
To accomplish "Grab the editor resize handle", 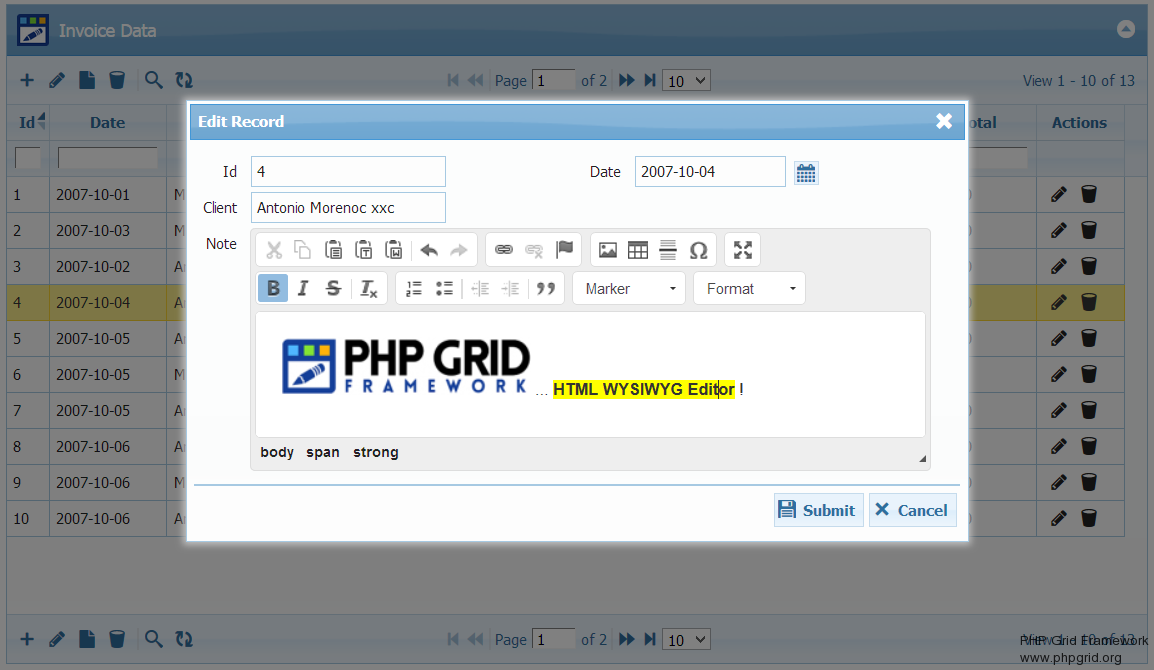I will coord(922,459).
